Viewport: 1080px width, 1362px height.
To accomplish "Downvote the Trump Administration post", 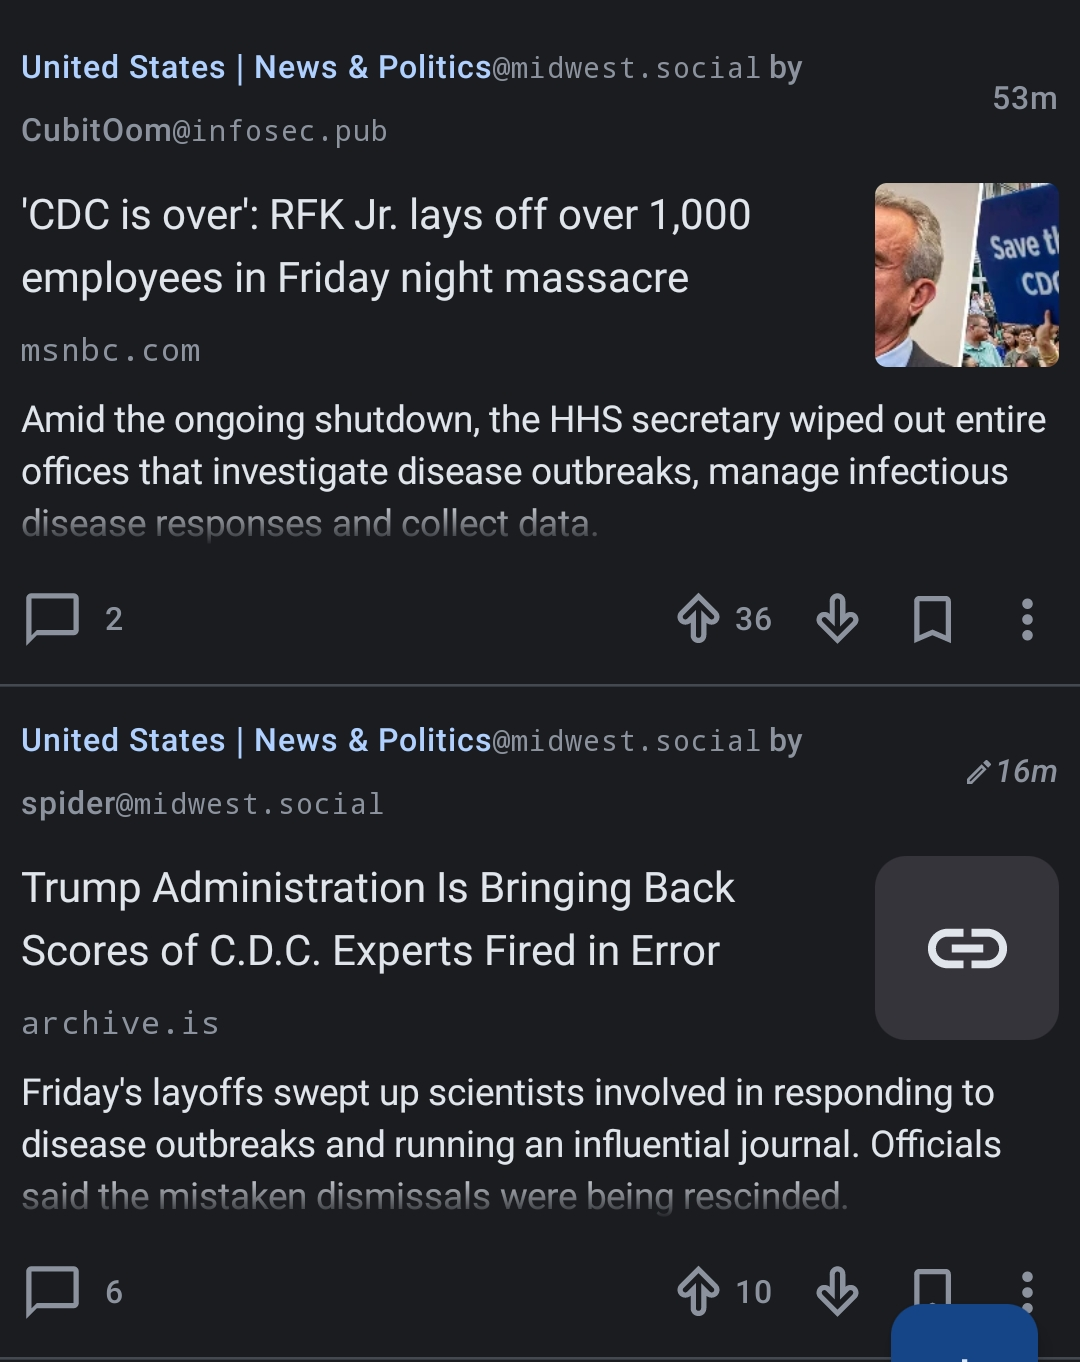I will (x=837, y=1291).
